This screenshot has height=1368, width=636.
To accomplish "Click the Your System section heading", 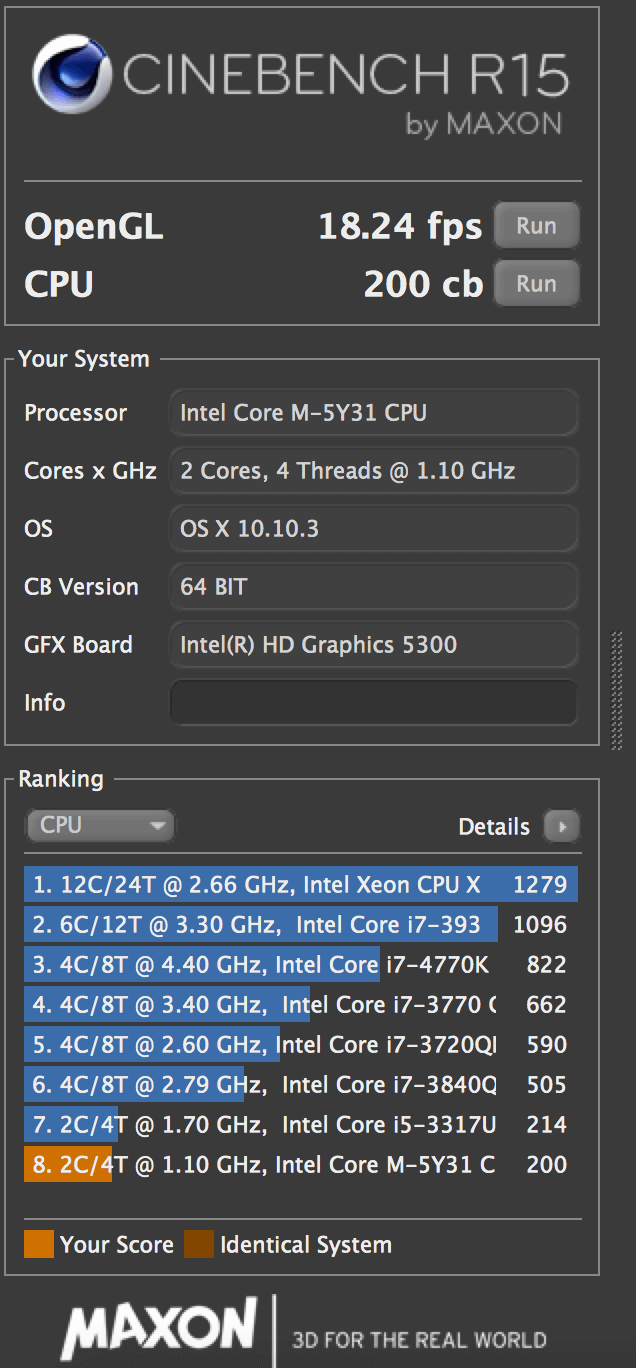I will [84, 359].
